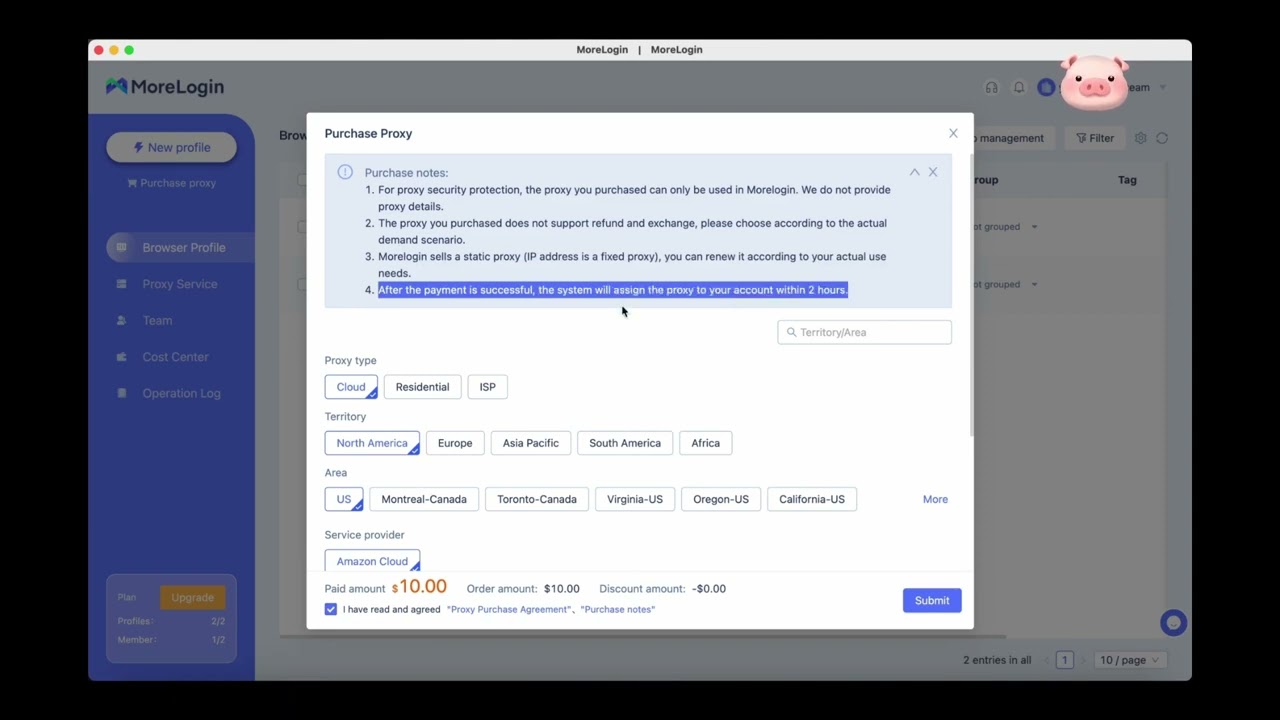
Task: Select Residential proxy type
Action: [422, 387]
